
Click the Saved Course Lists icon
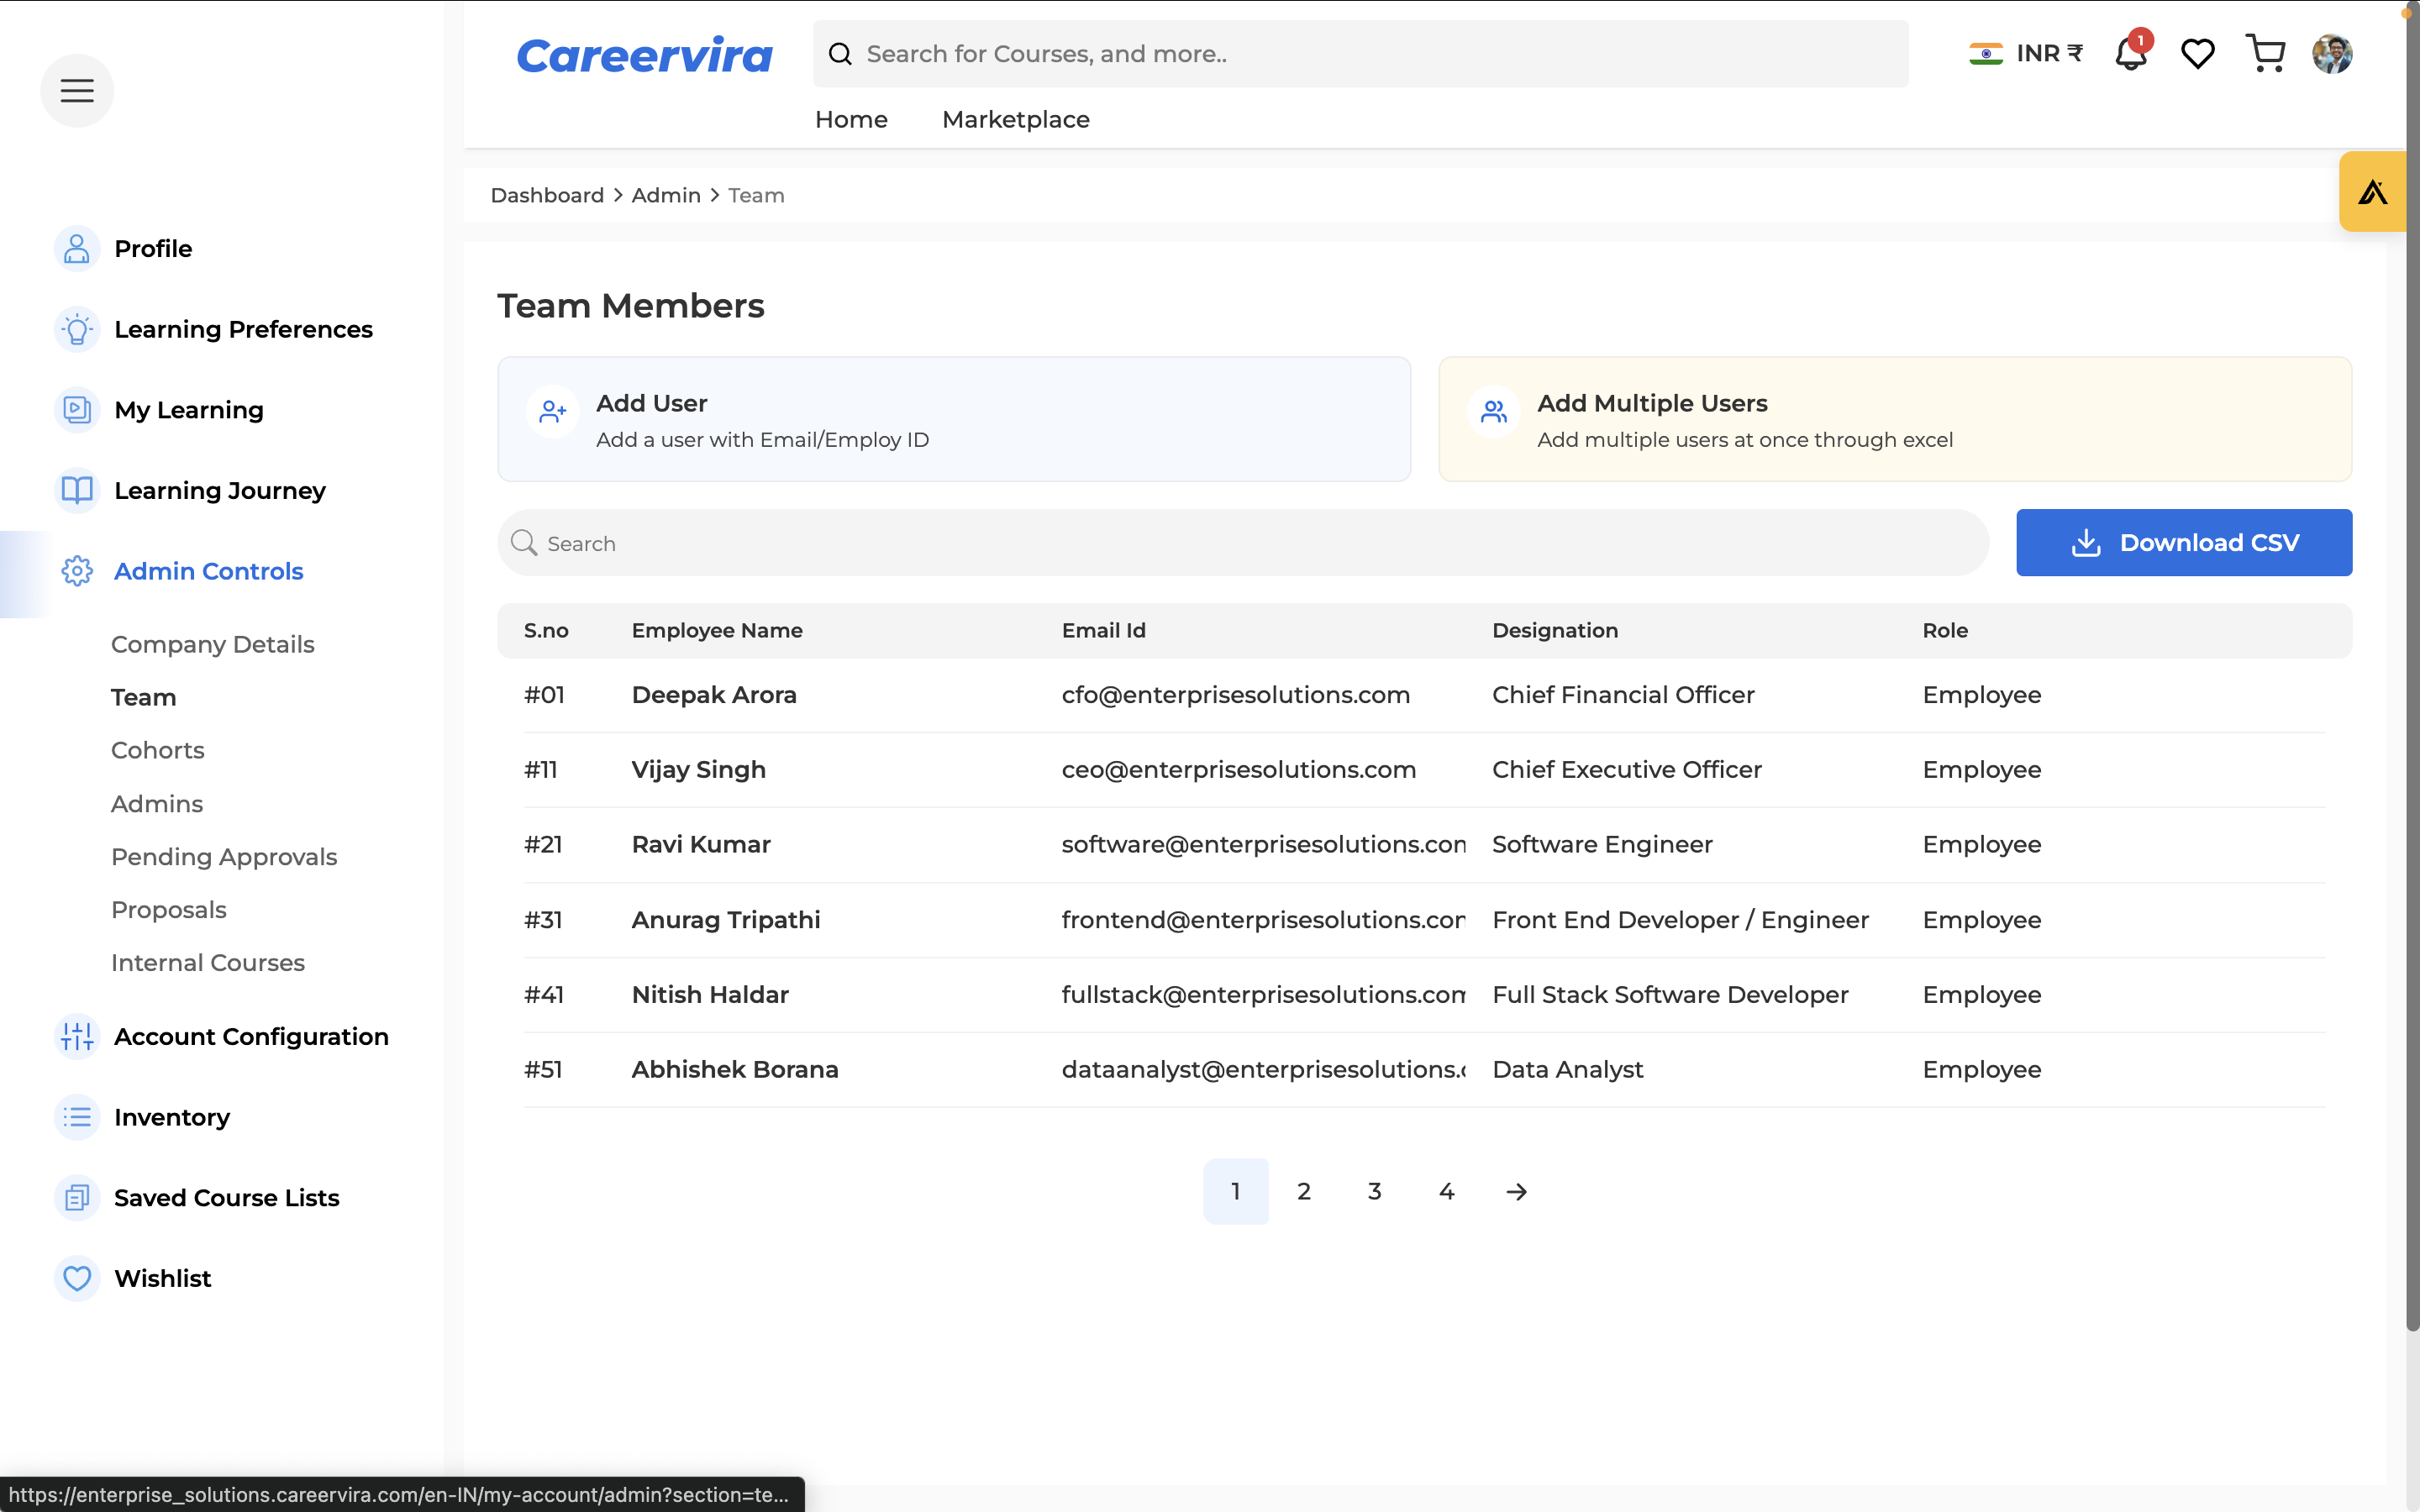tap(77, 1198)
